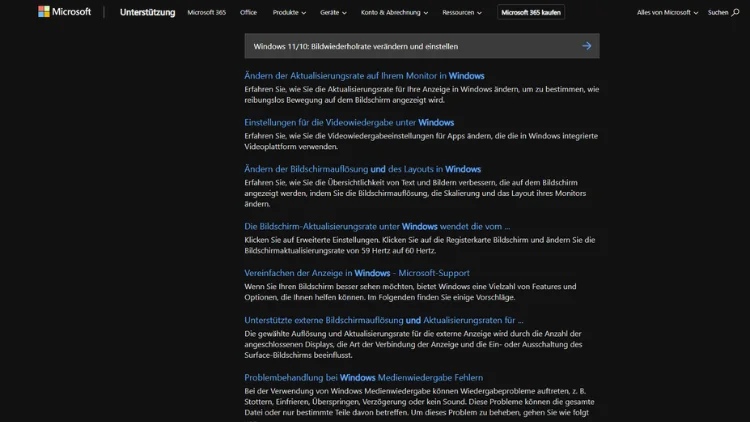This screenshot has height=422, width=750.
Task: Click text 'Wenn Sie Ihren Bildschirm besser sehen'
Action: pyautogui.click(x=410, y=292)
